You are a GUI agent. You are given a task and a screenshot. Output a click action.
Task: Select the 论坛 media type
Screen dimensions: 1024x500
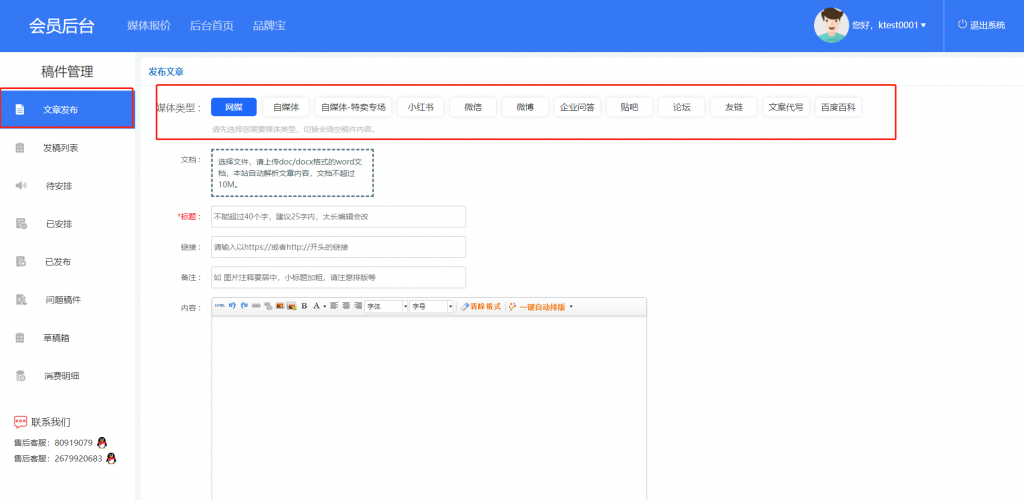[x=682, y=107]
